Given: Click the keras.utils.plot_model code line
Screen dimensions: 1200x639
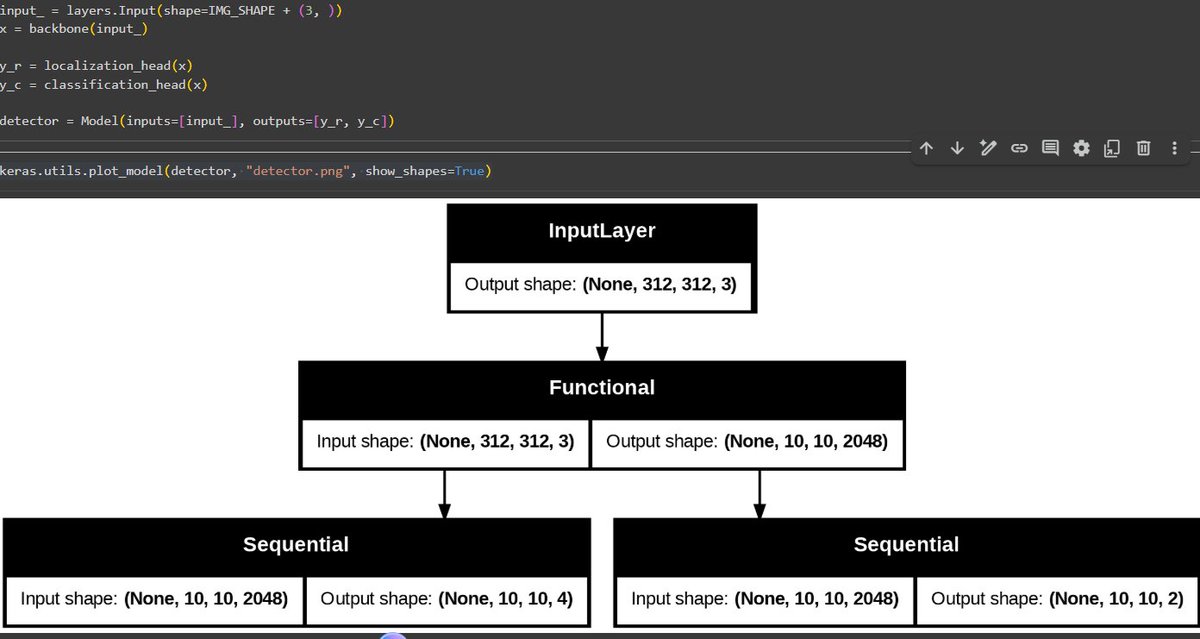Looking at the screenshot, I should pyautogui.click(x=246, y=171).
